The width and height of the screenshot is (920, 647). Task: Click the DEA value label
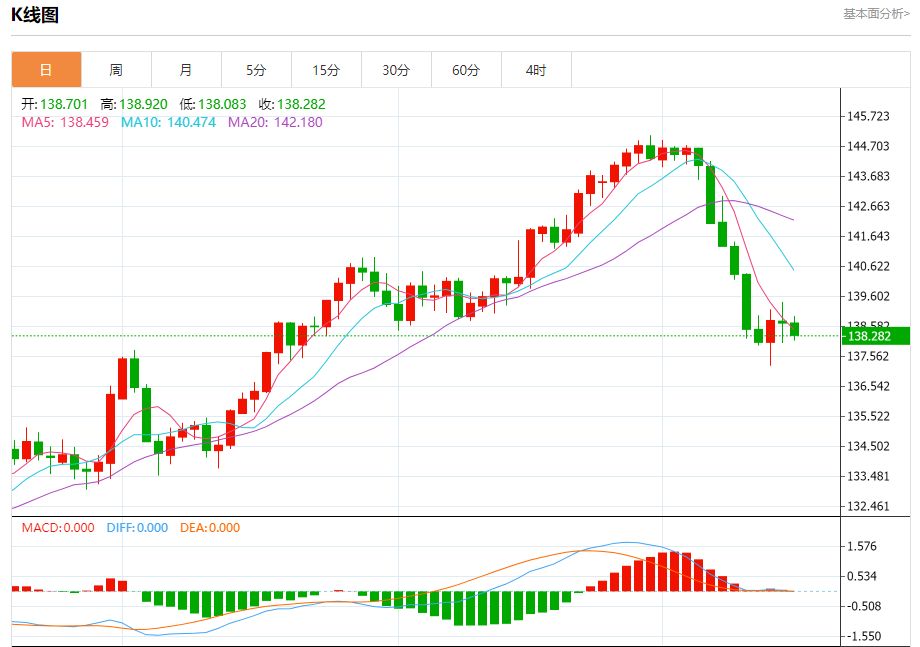[x=210, y=527]
